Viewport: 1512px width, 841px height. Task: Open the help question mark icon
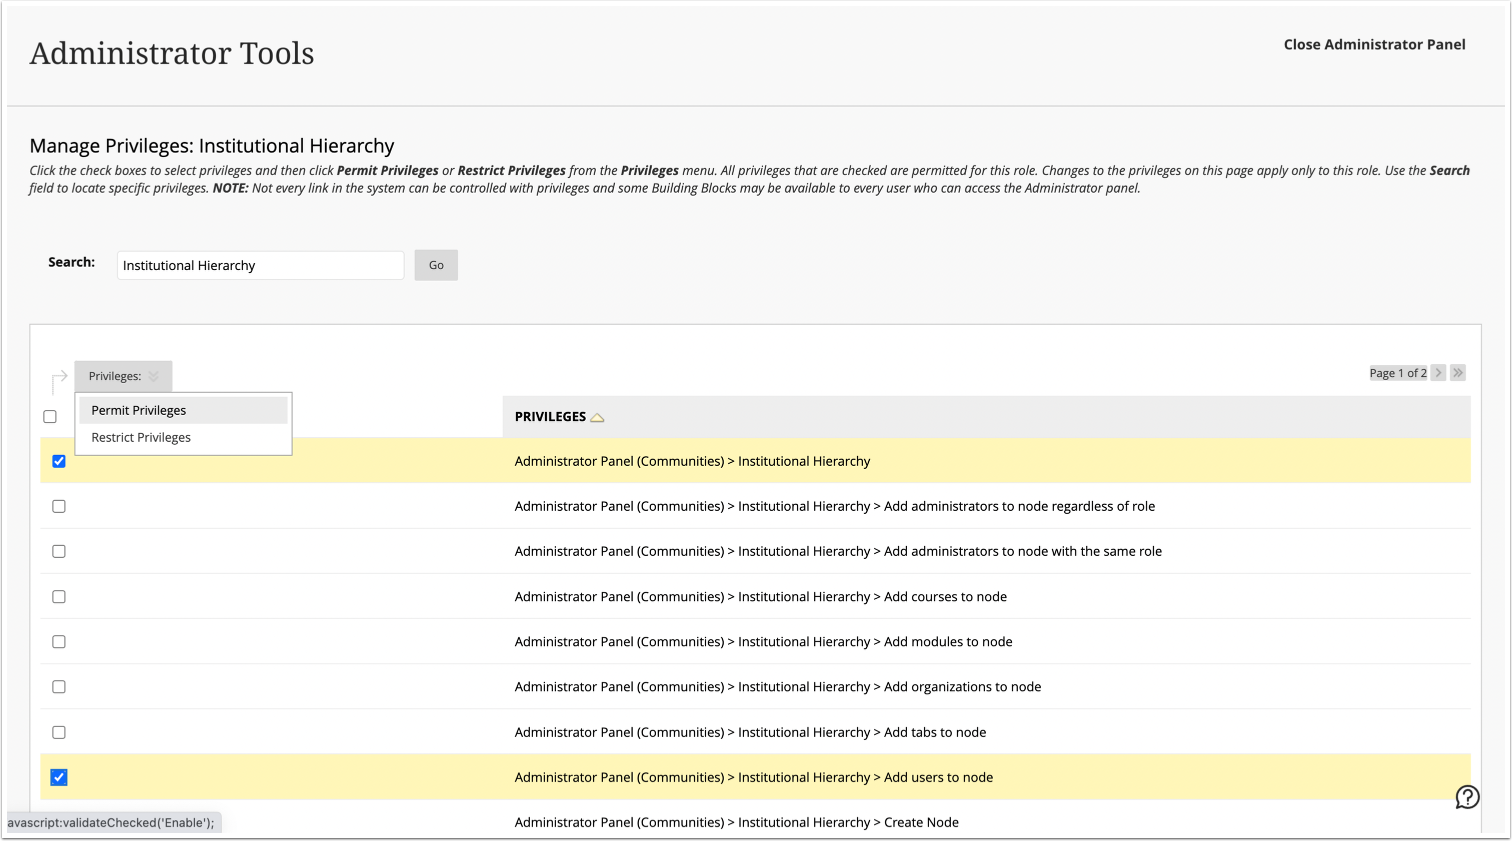[1467, 797]
